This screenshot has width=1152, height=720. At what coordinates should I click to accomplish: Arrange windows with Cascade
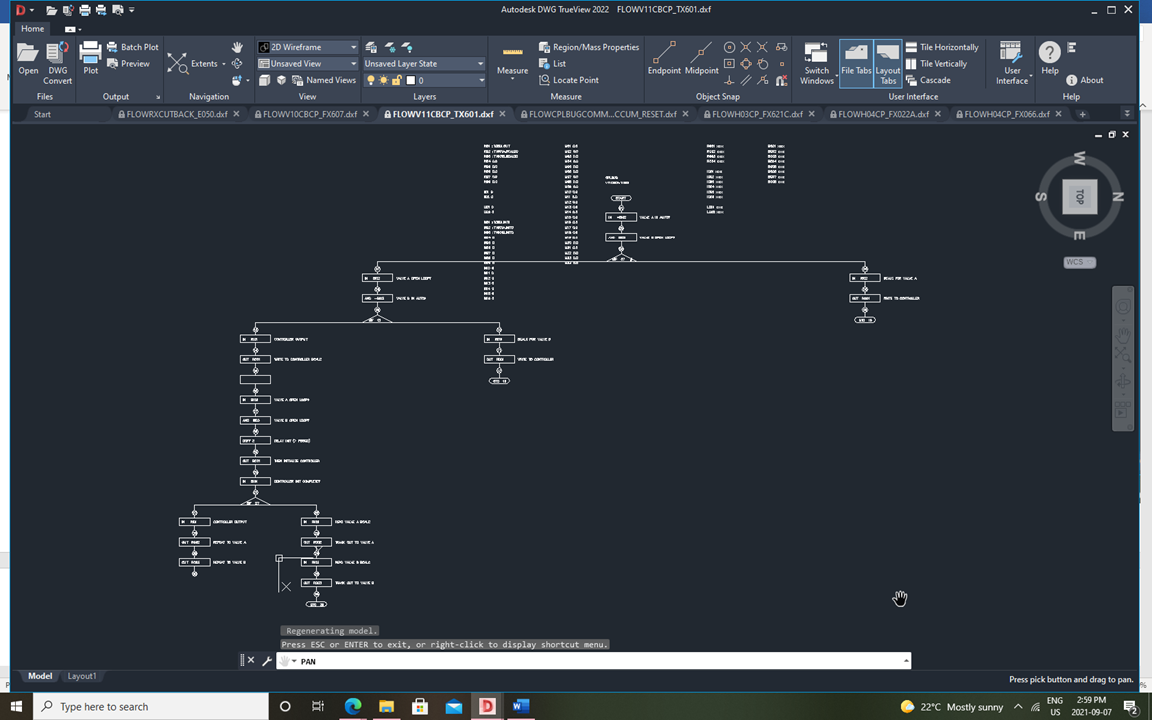click(928, 80)
